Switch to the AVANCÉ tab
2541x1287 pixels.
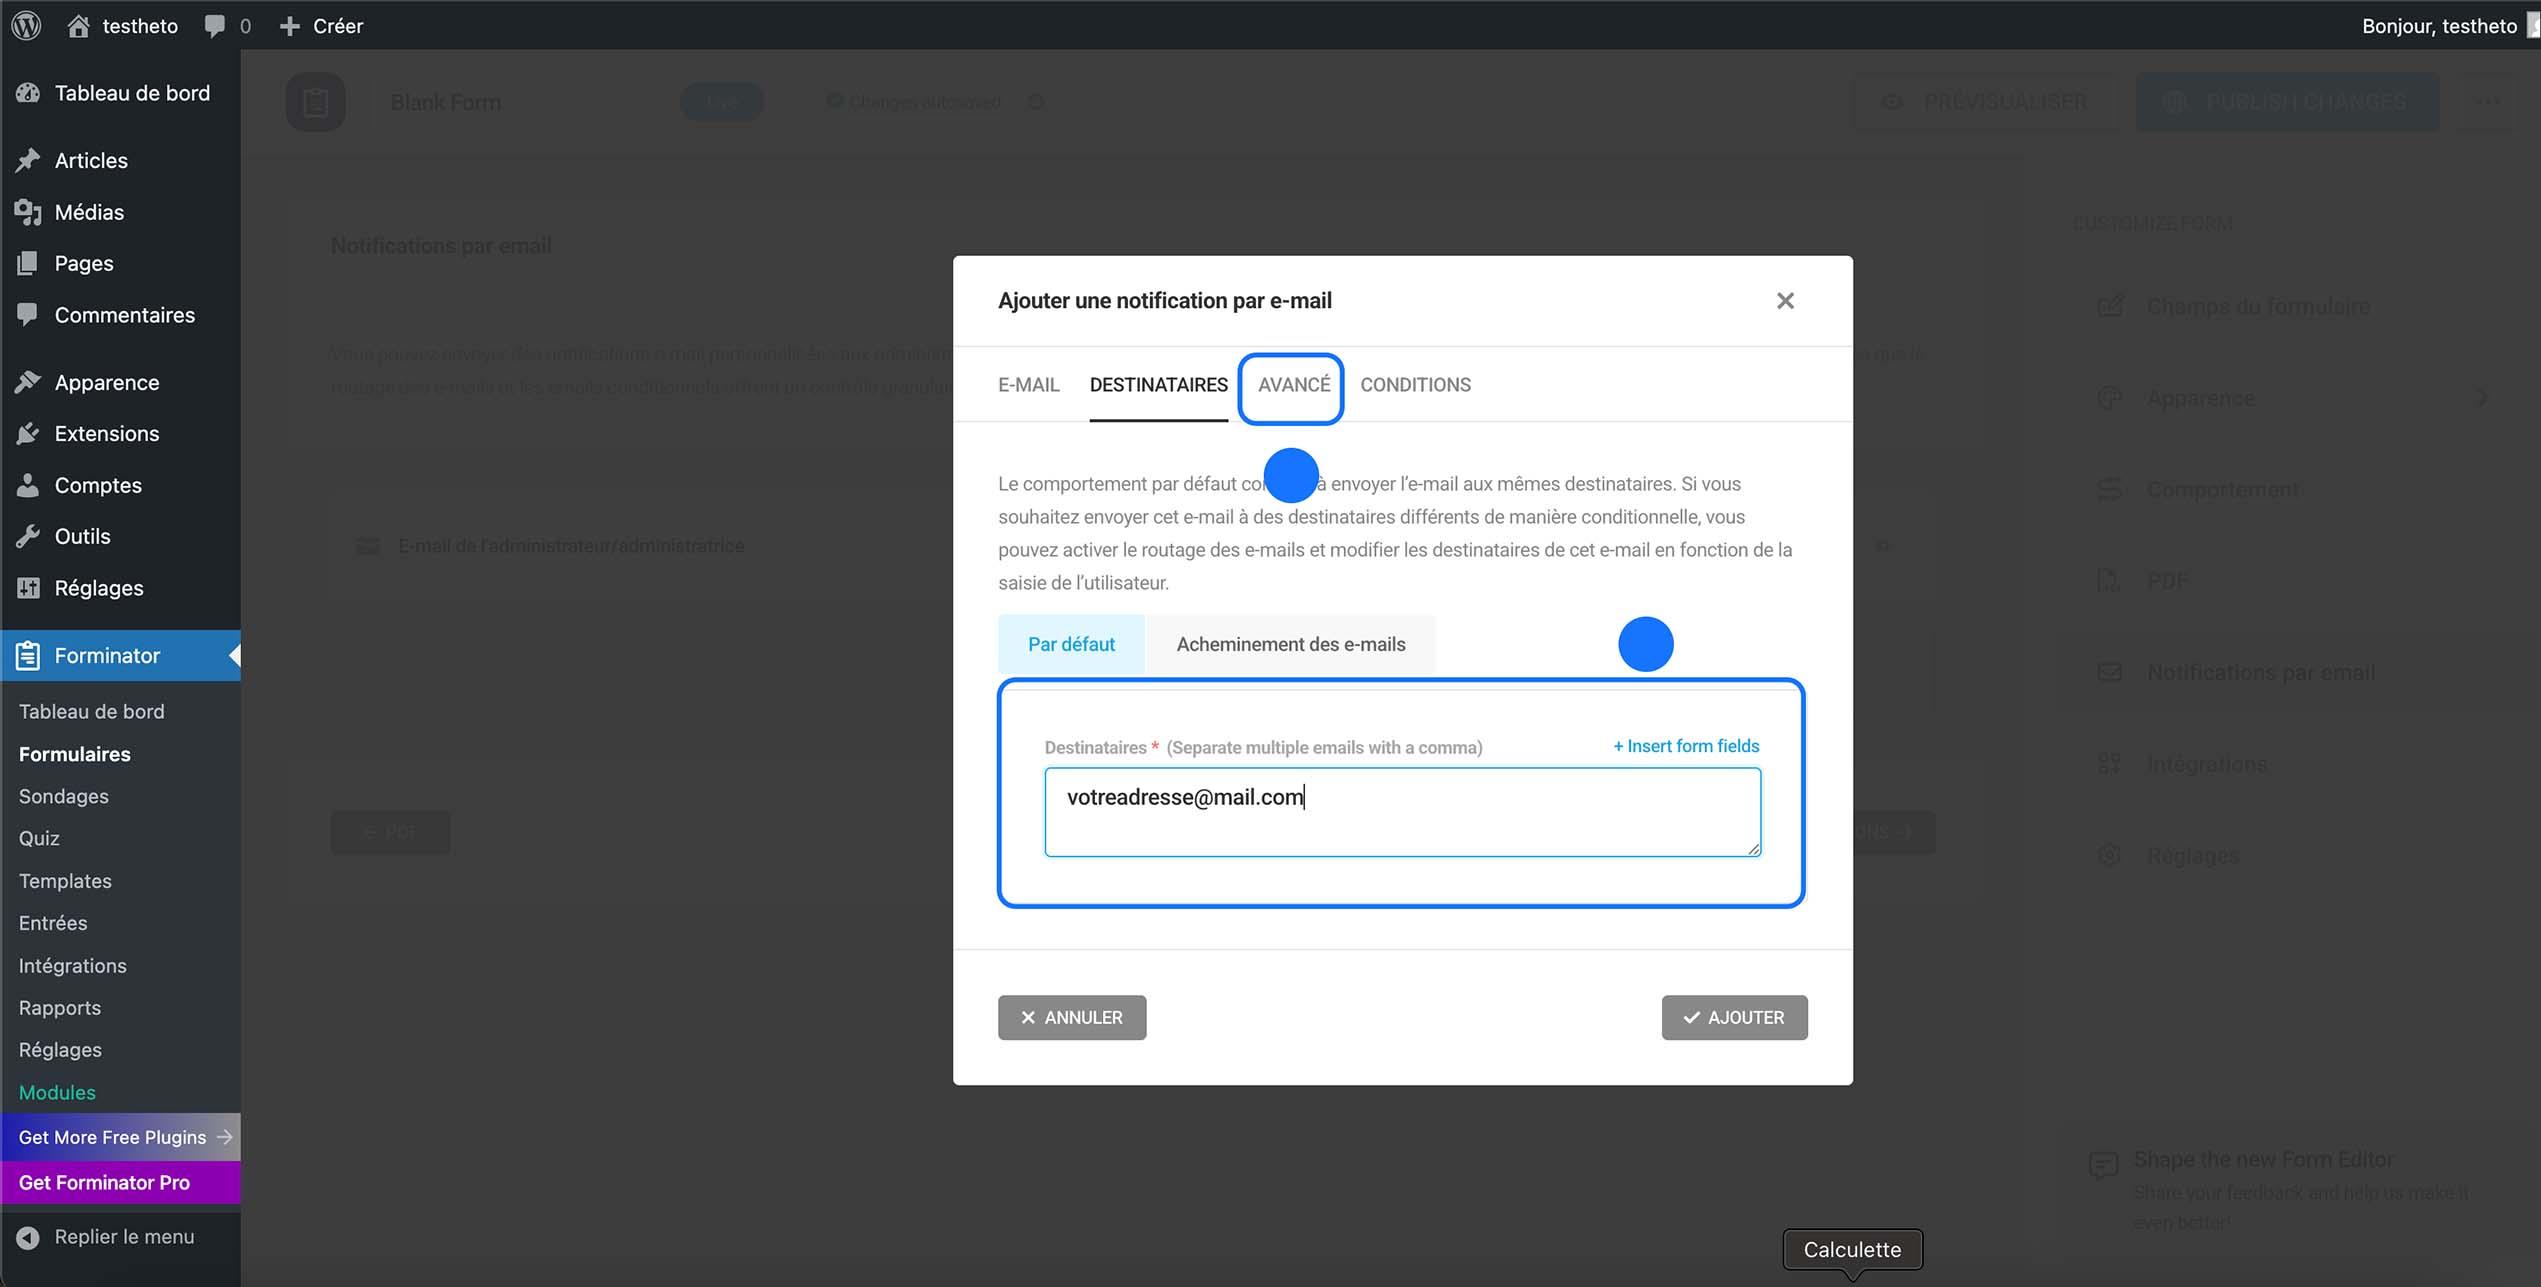click(1291, 385)
